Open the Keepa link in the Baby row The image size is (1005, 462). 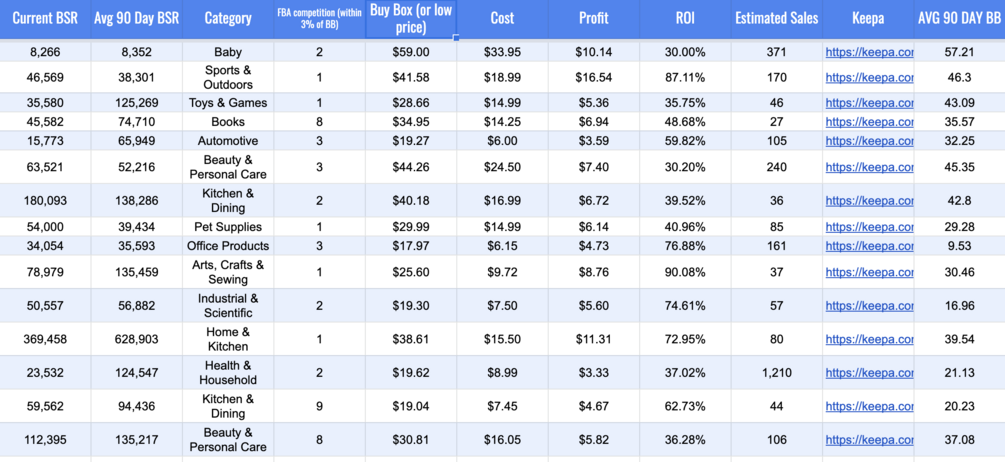[868, 52]
